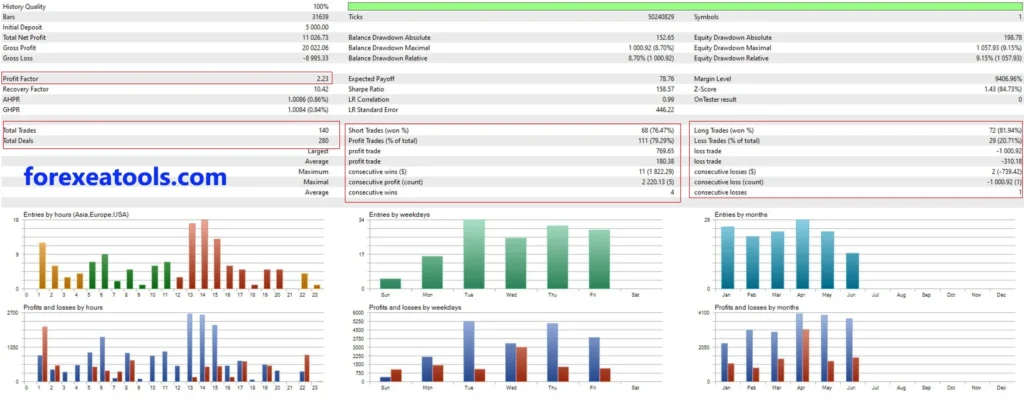Image resolution: width=1024 pixels, height=402 pixels.
Task: Click the Sharpe Ratio value 158.57
Action: pos(665,89)
